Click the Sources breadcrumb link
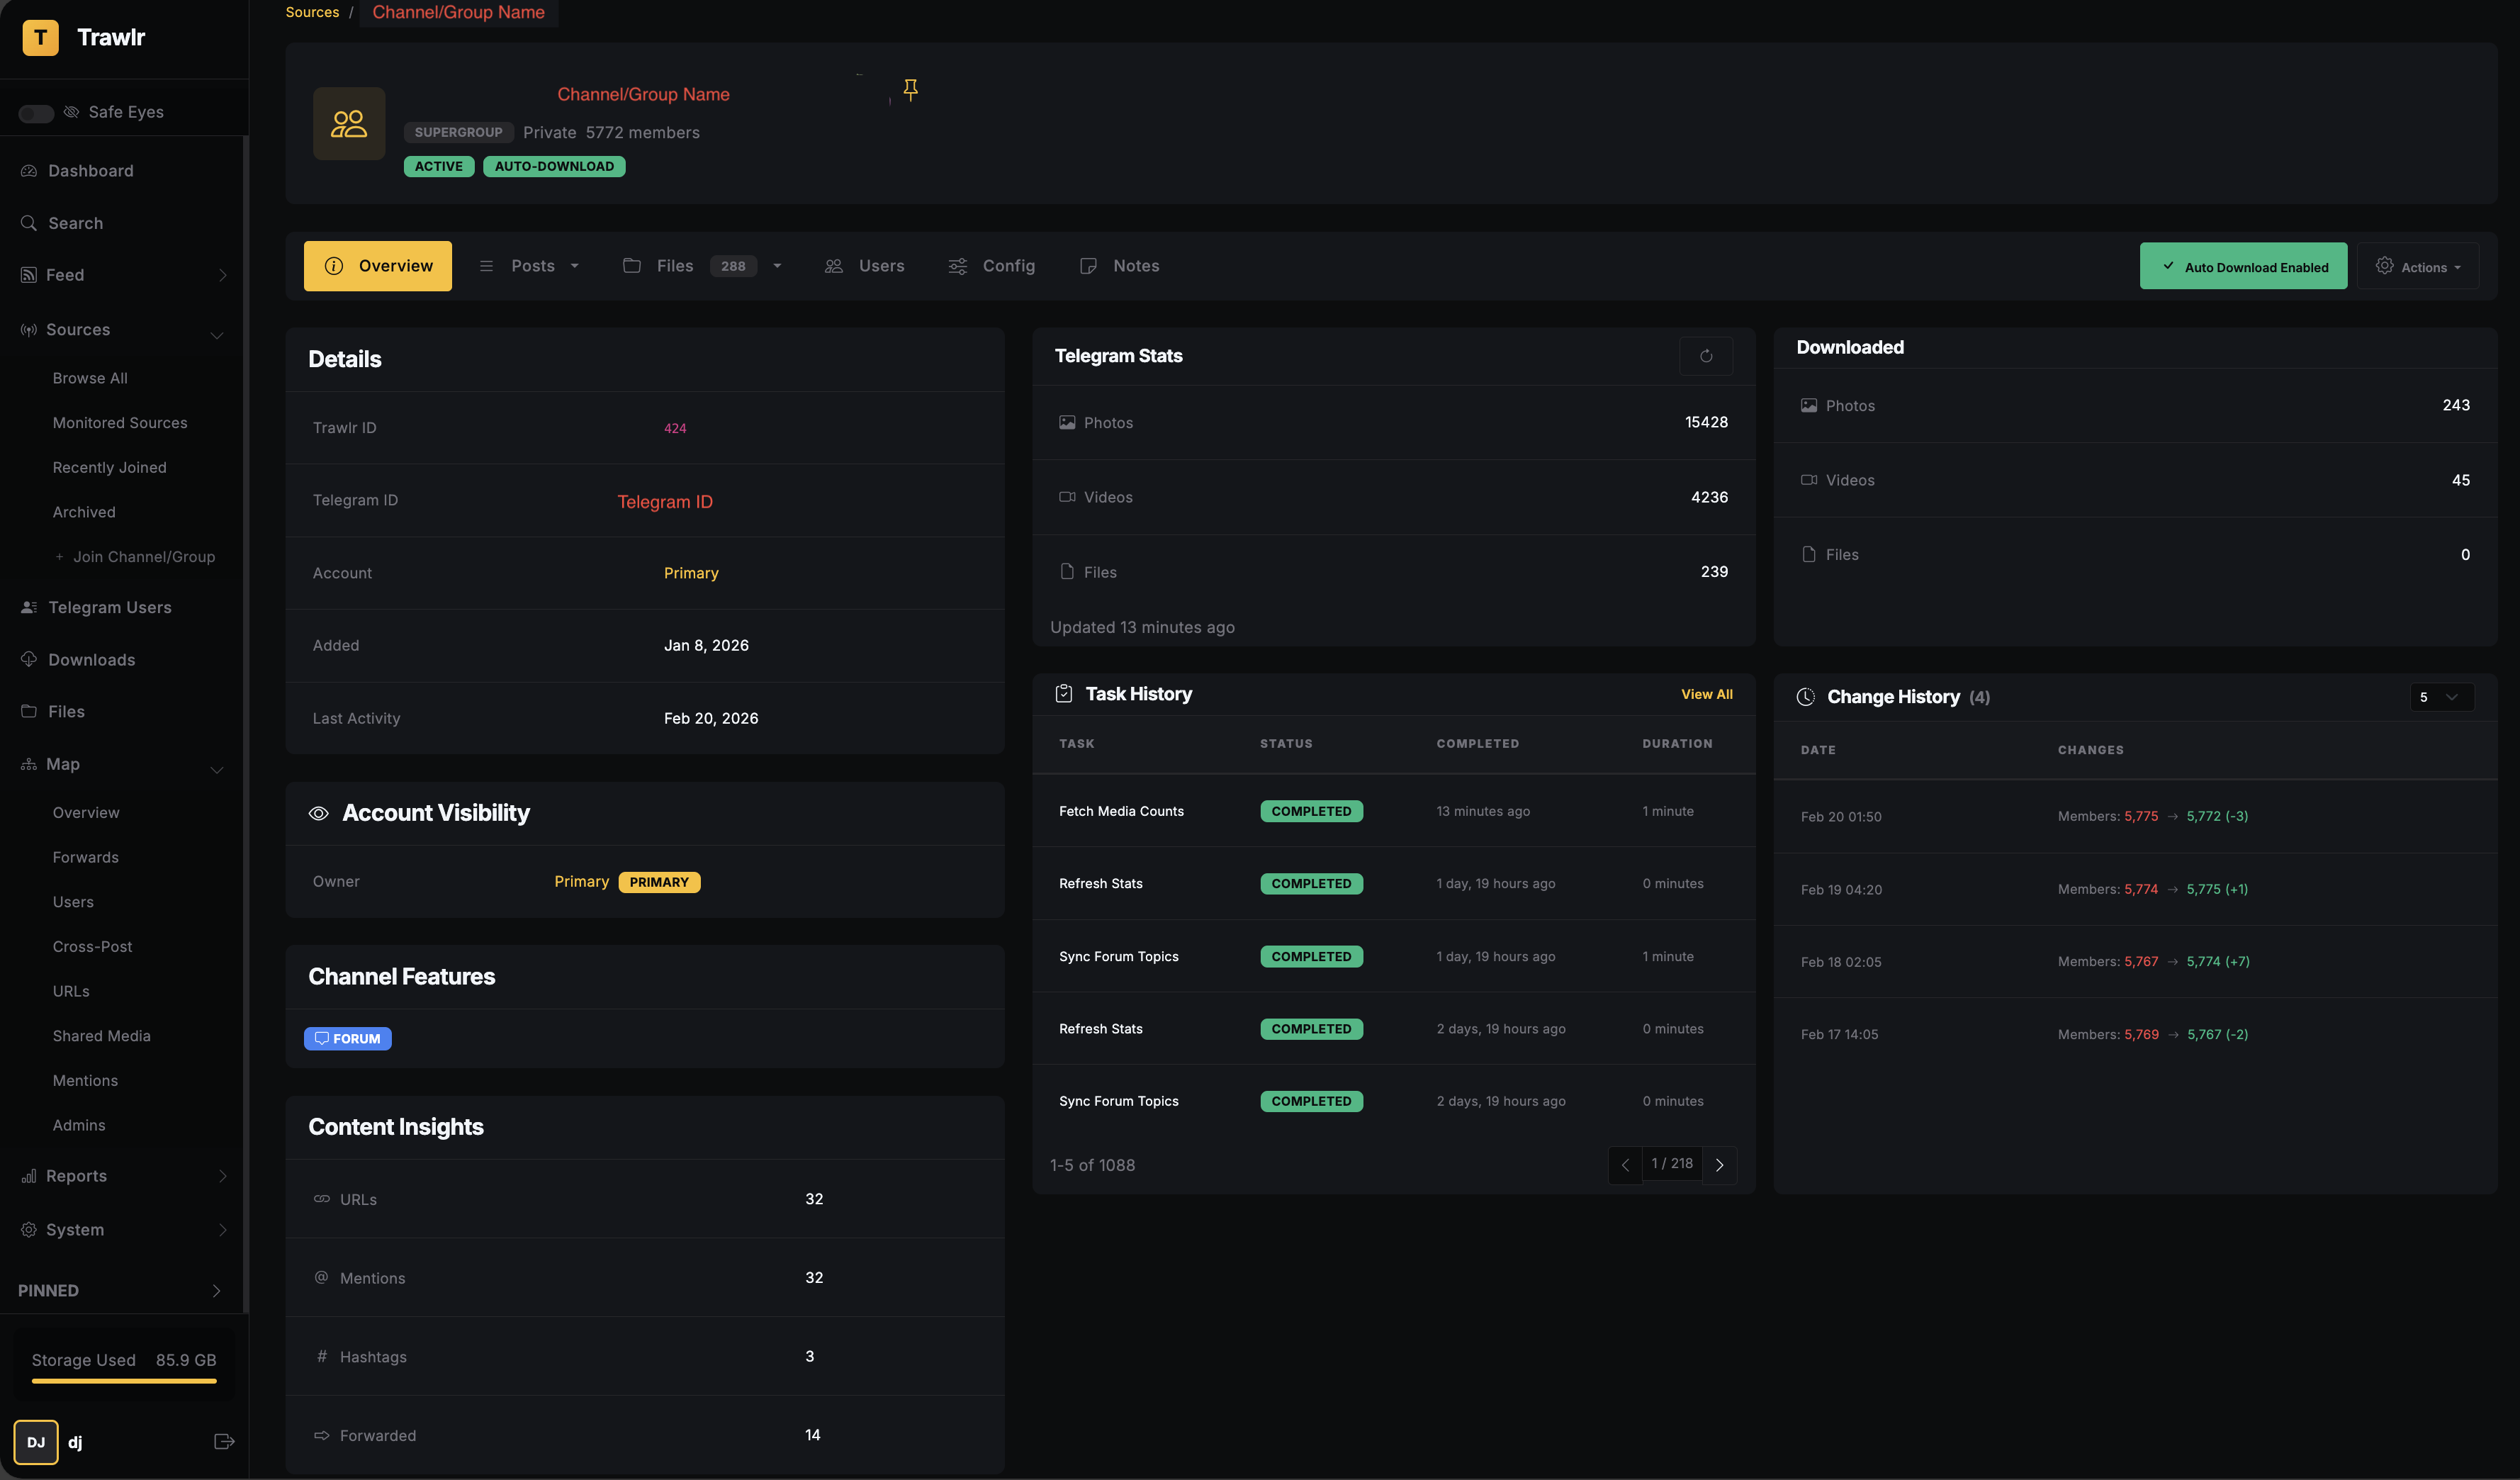The width and height of the screenshot is (2520, 1480). [312, 12]
